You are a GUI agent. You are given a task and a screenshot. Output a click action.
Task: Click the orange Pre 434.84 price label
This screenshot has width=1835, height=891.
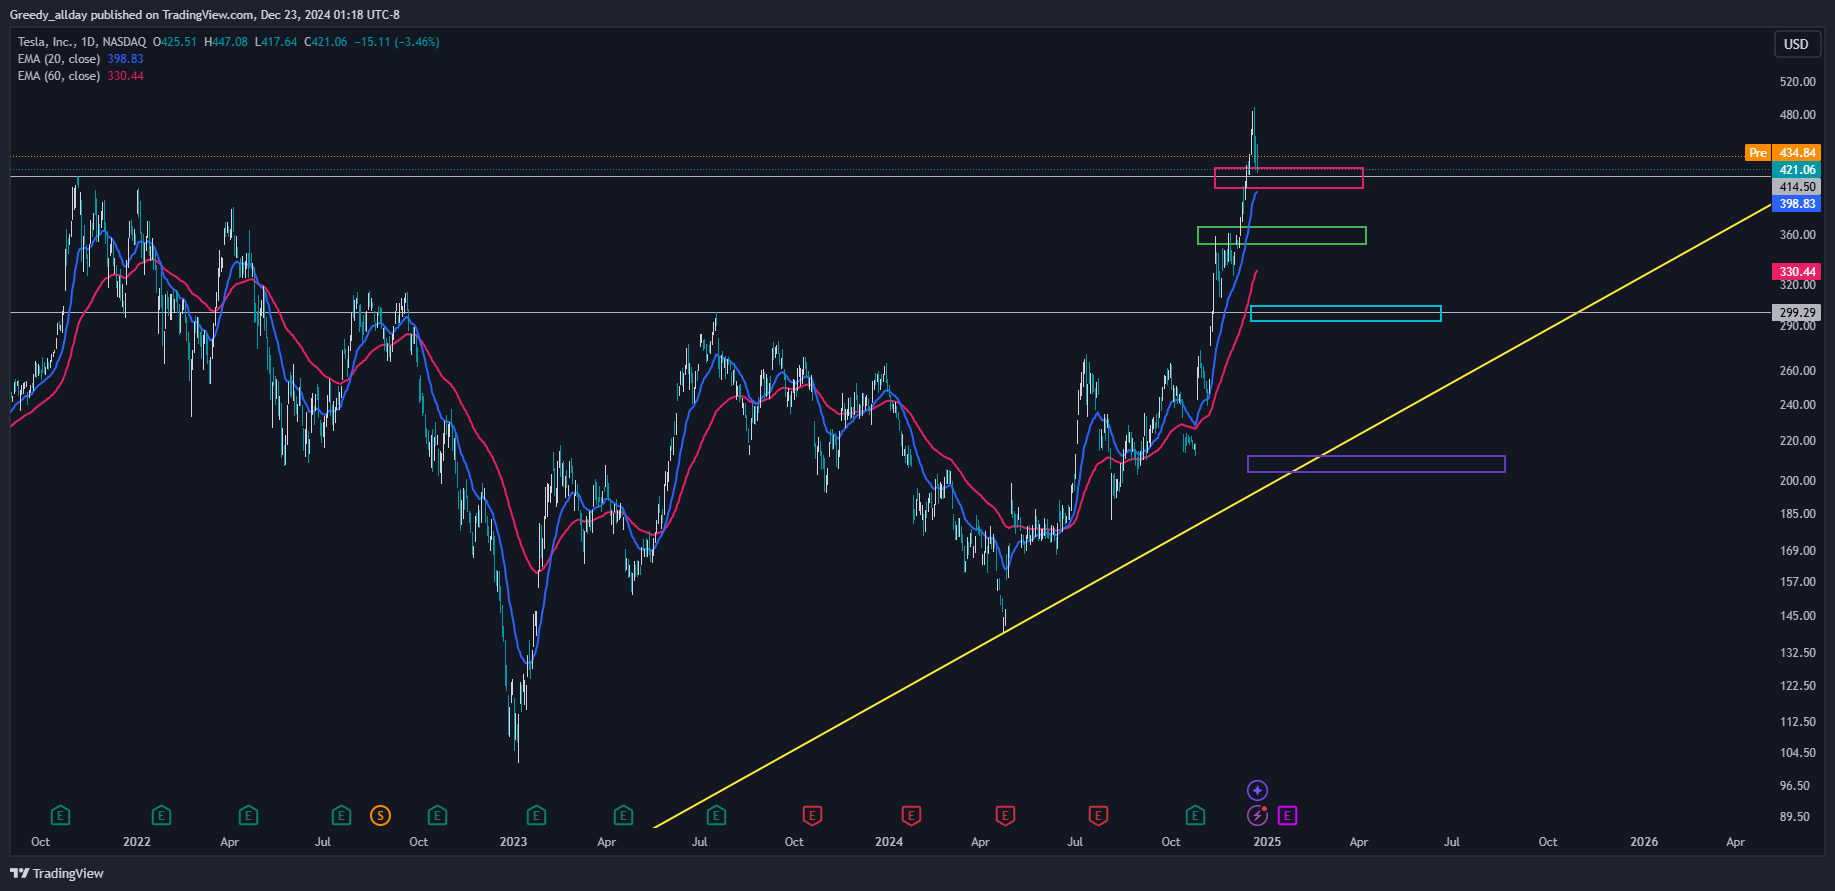point(1783,153)
